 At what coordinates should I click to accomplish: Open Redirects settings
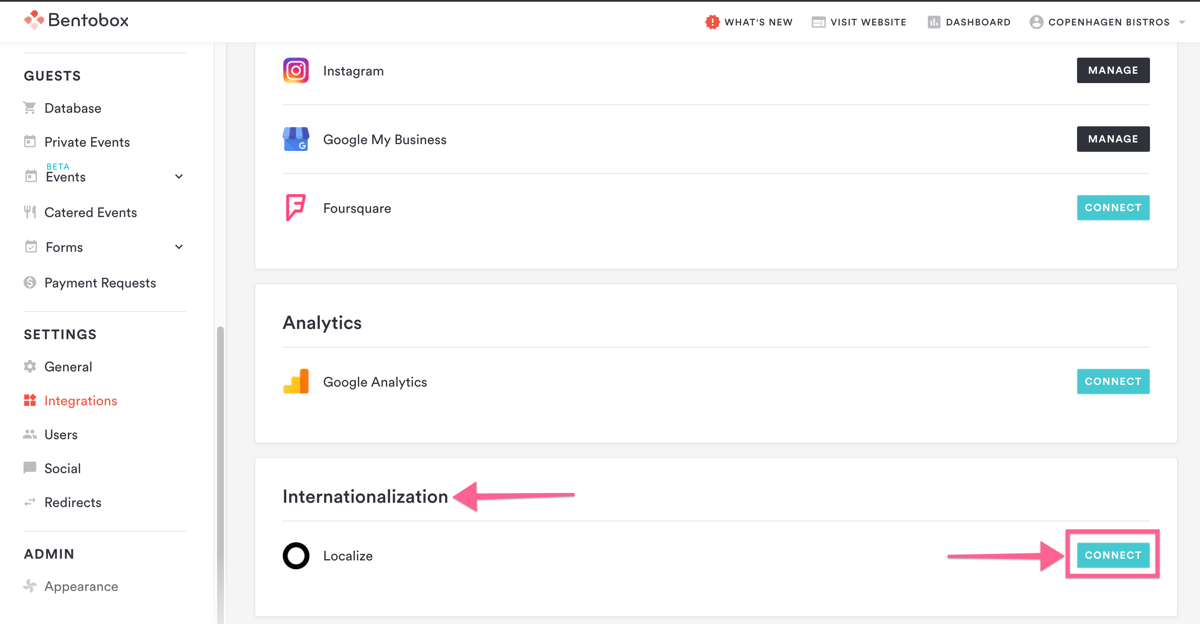click(x=73, y=502)
